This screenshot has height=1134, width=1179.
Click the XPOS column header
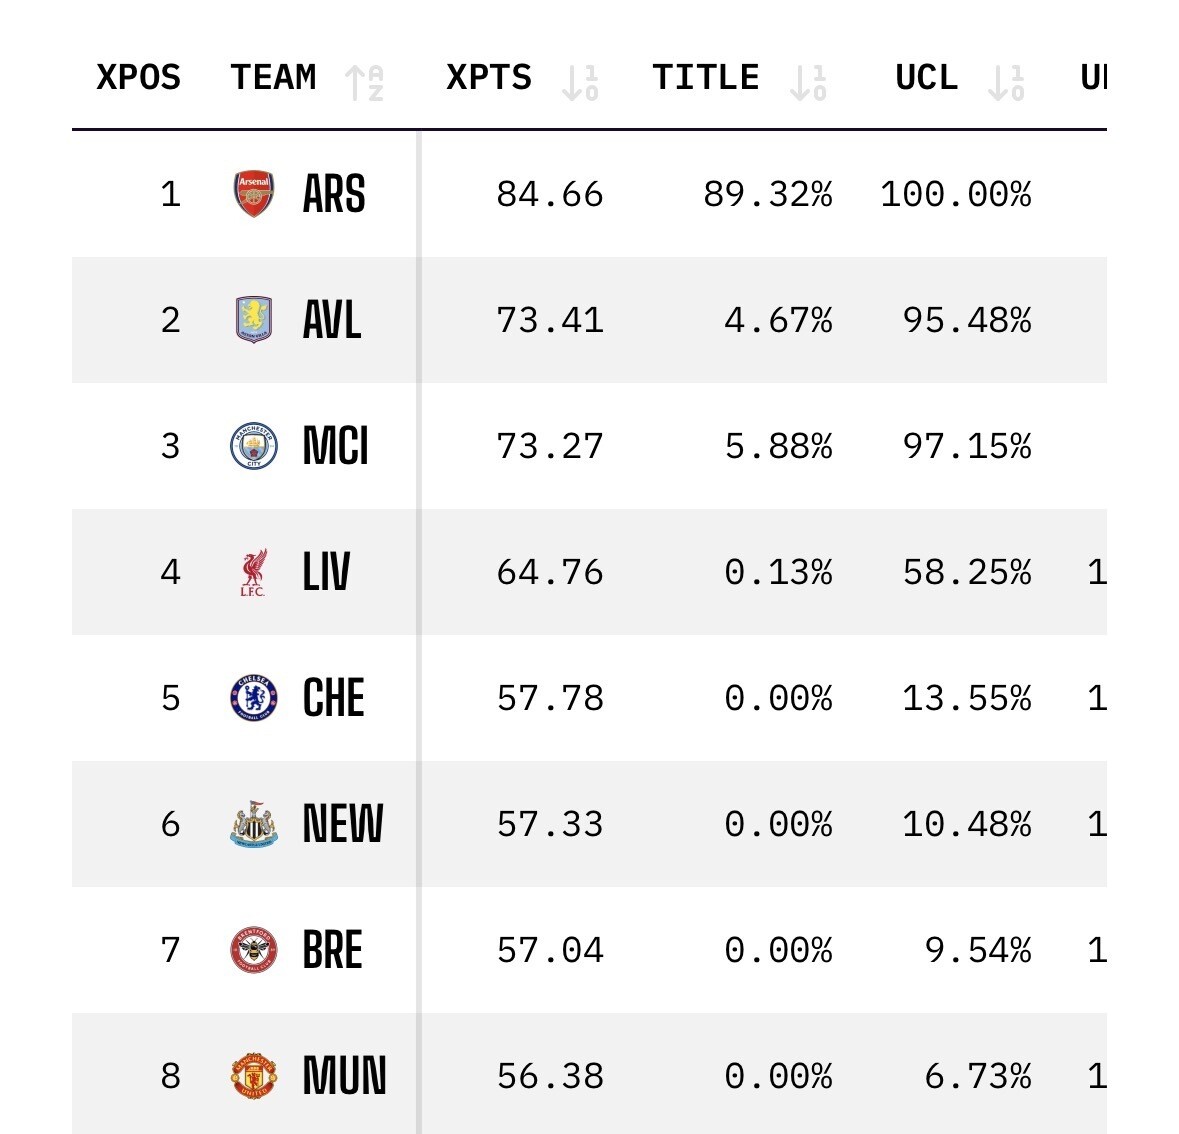pos(138,78)
